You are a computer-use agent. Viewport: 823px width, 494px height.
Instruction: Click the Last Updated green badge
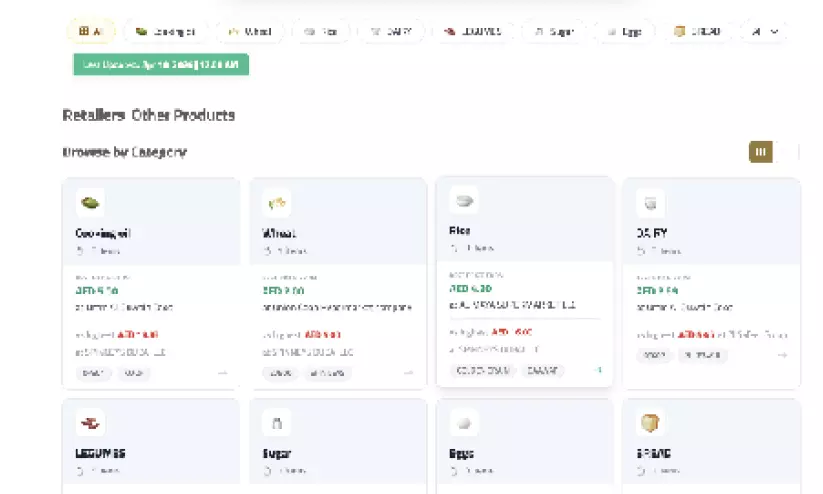(160, 64)
